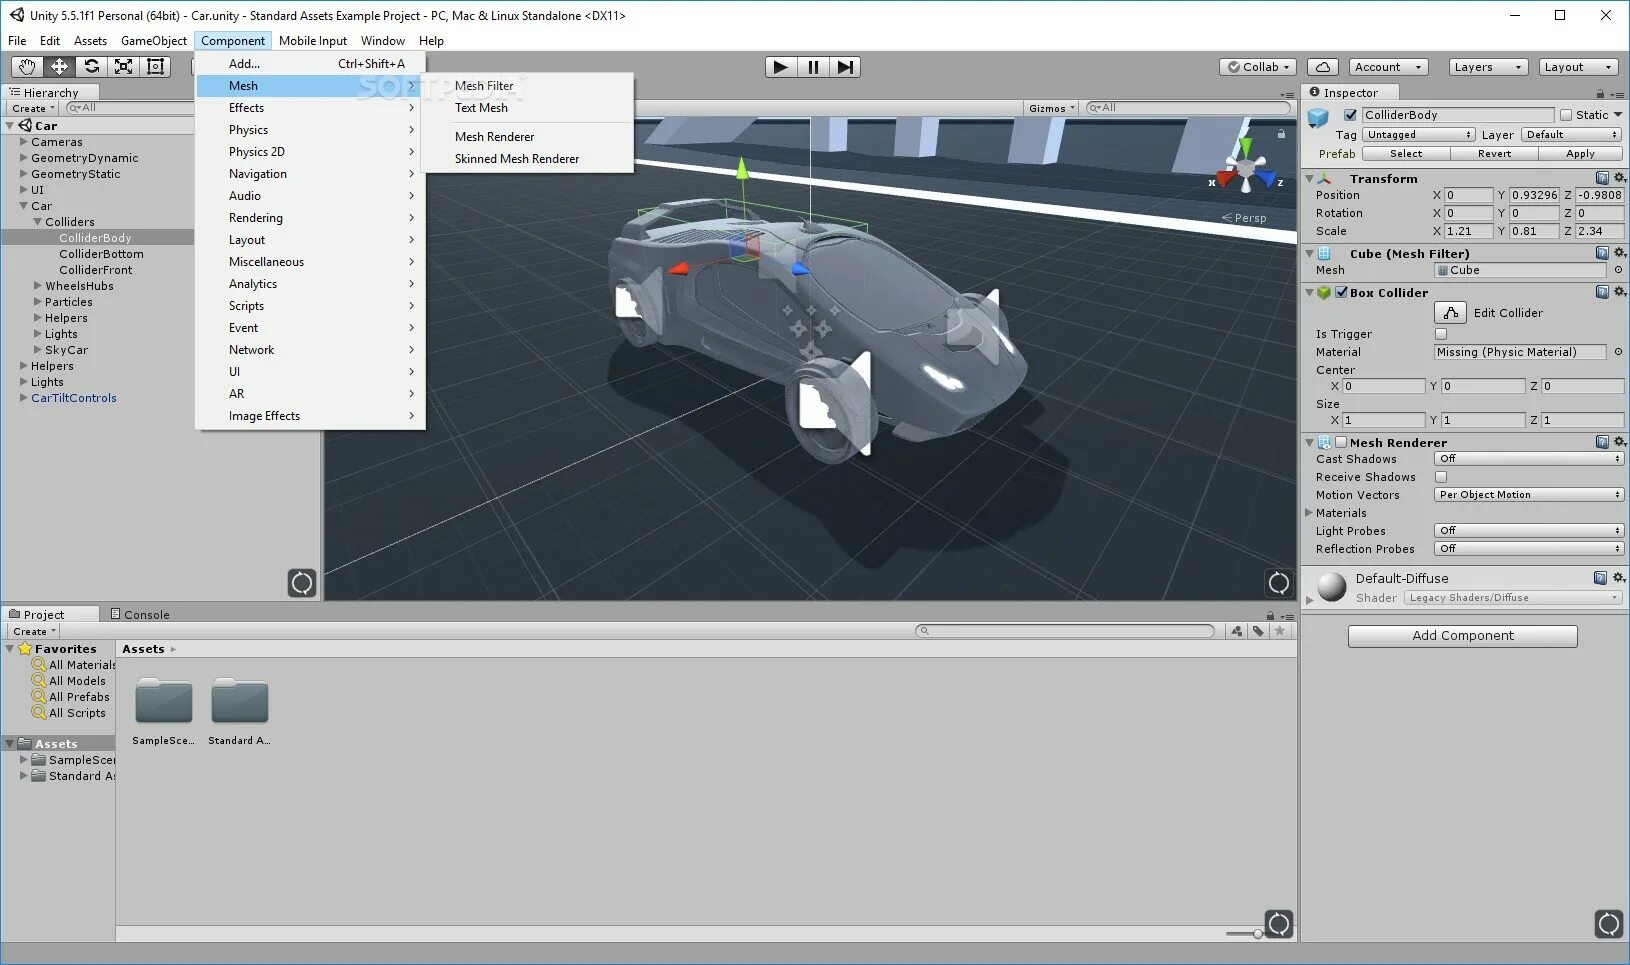
Task: Open the Collab button in the toolbar
Action: pos(1258,67)
